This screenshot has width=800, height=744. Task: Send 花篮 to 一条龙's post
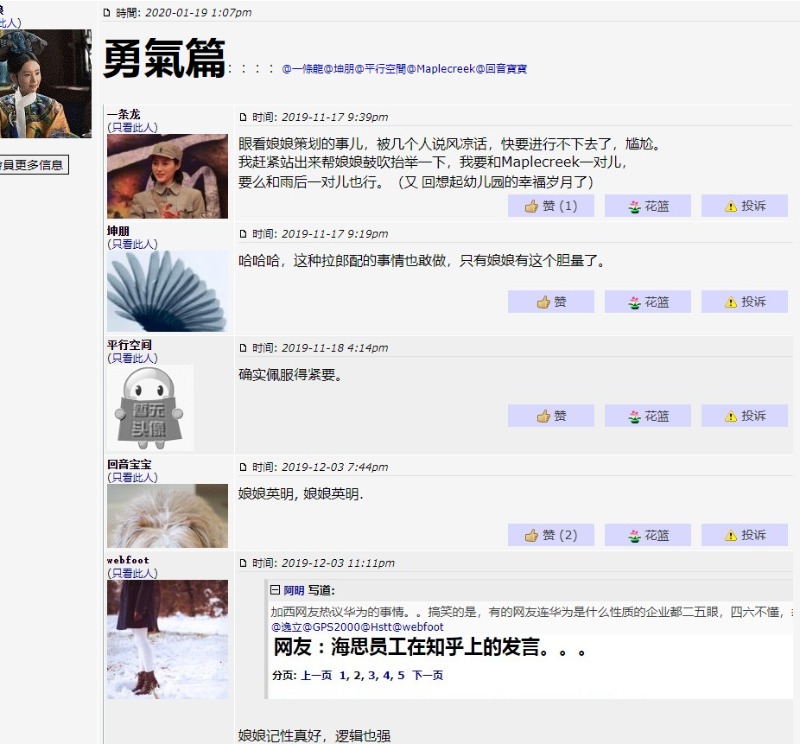(647, 206)
